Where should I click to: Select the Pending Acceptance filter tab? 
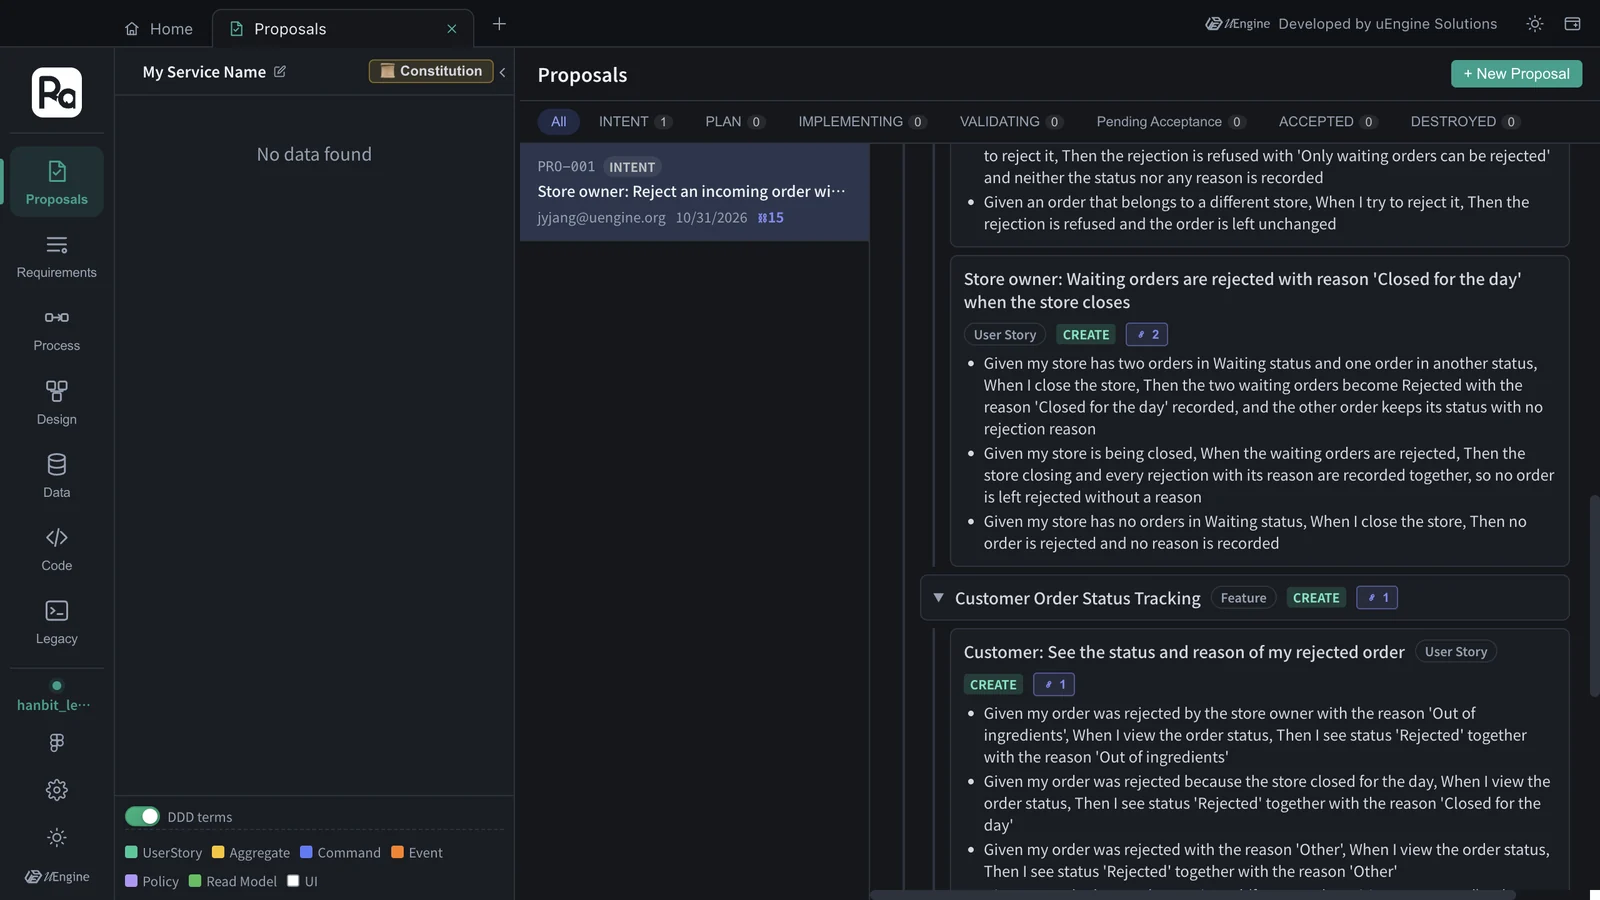1170,122
